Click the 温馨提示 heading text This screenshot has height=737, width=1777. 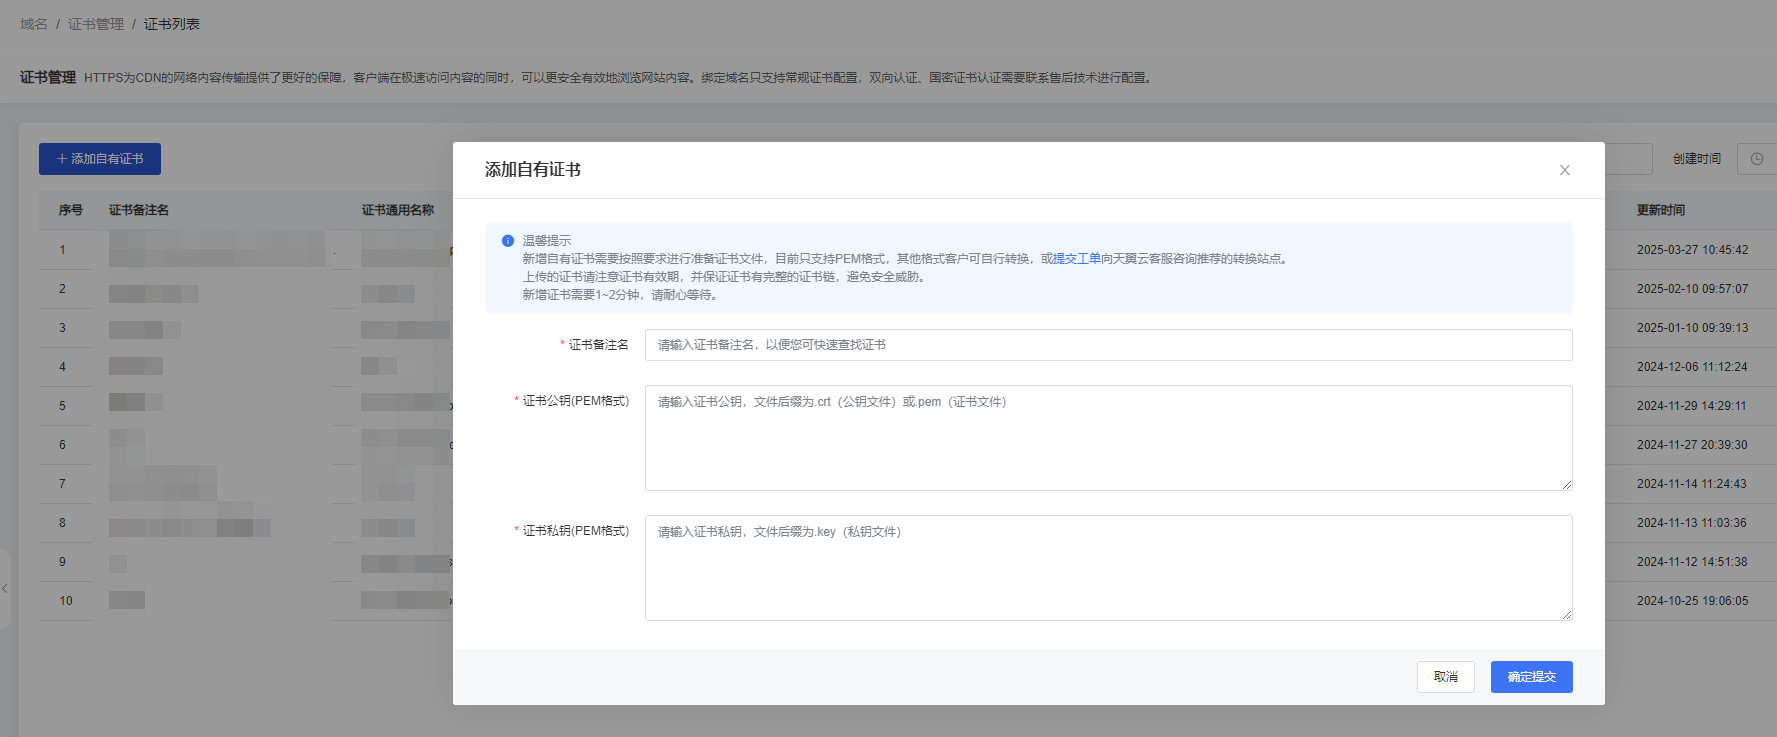[x=547, y=241]
